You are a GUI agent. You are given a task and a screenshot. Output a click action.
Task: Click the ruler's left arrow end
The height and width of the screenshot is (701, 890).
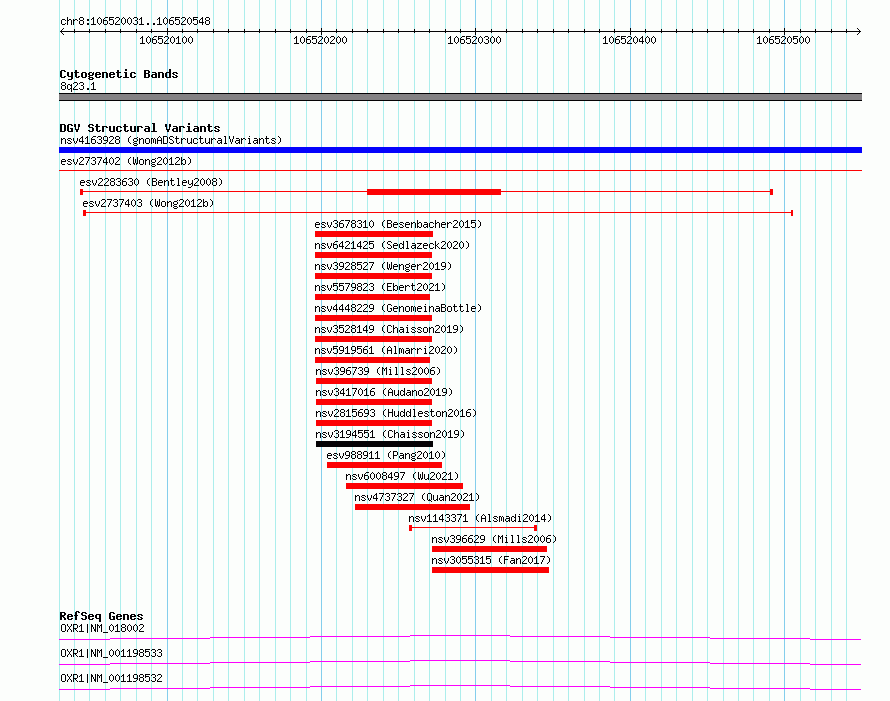[x=62, y=32]
